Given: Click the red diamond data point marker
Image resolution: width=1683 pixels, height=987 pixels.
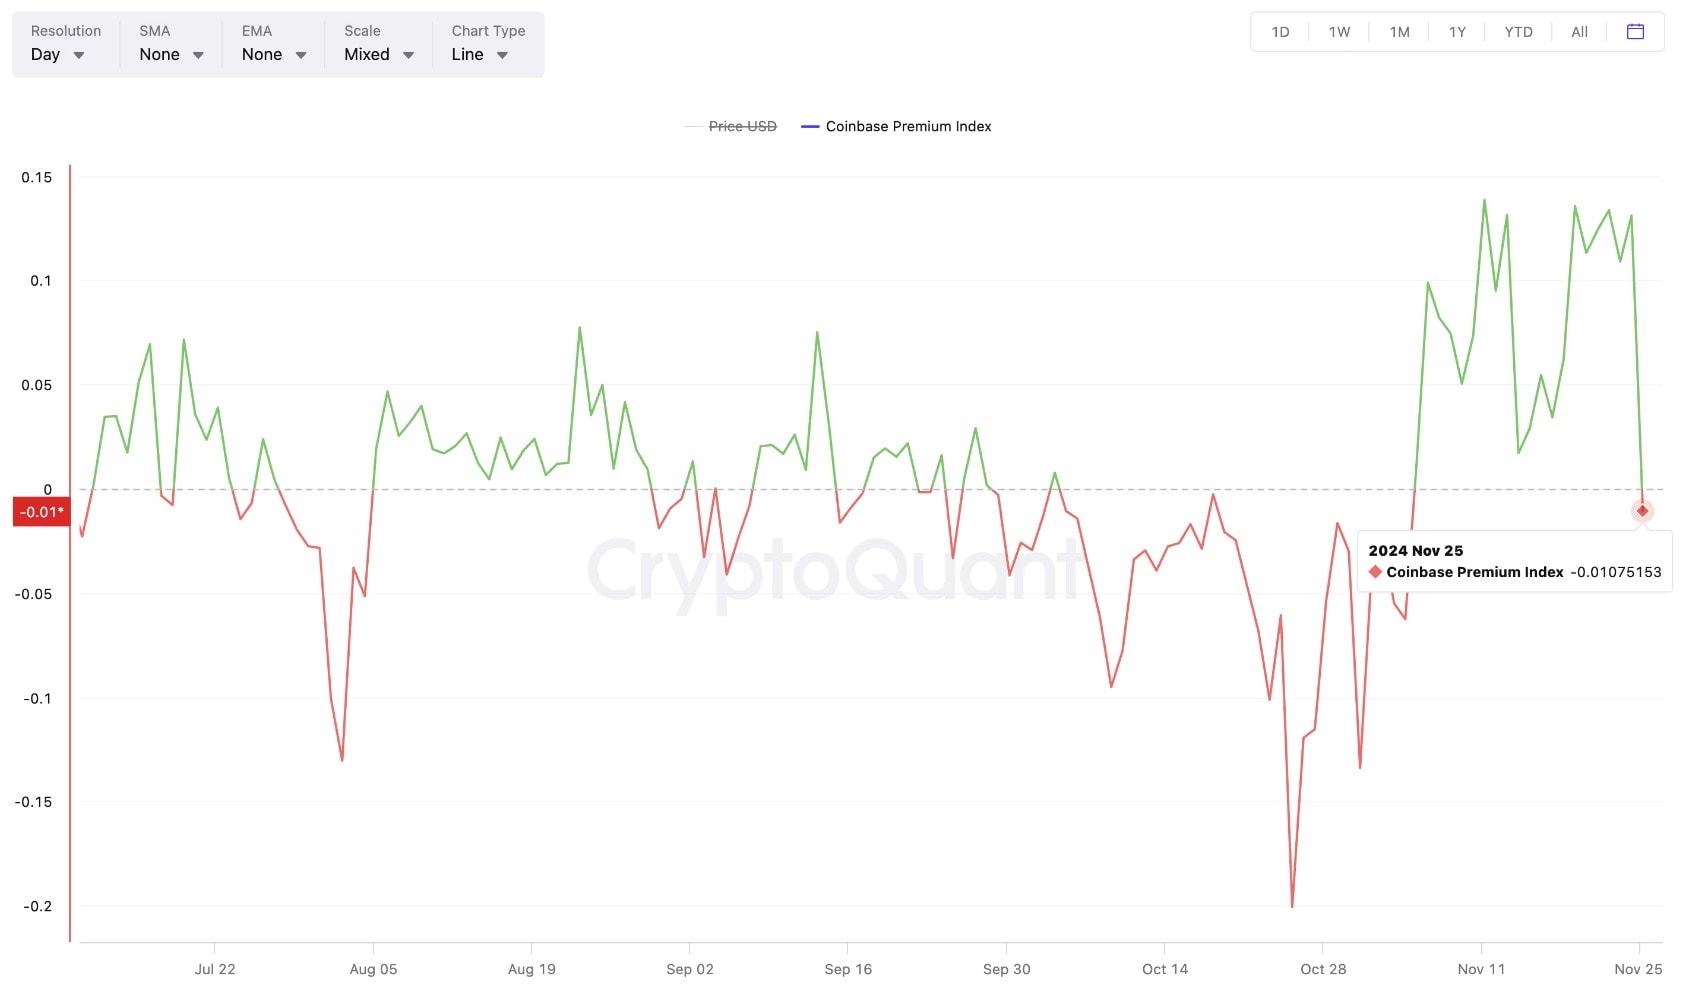Looking at the screenshot, I should click(1642, 511).
